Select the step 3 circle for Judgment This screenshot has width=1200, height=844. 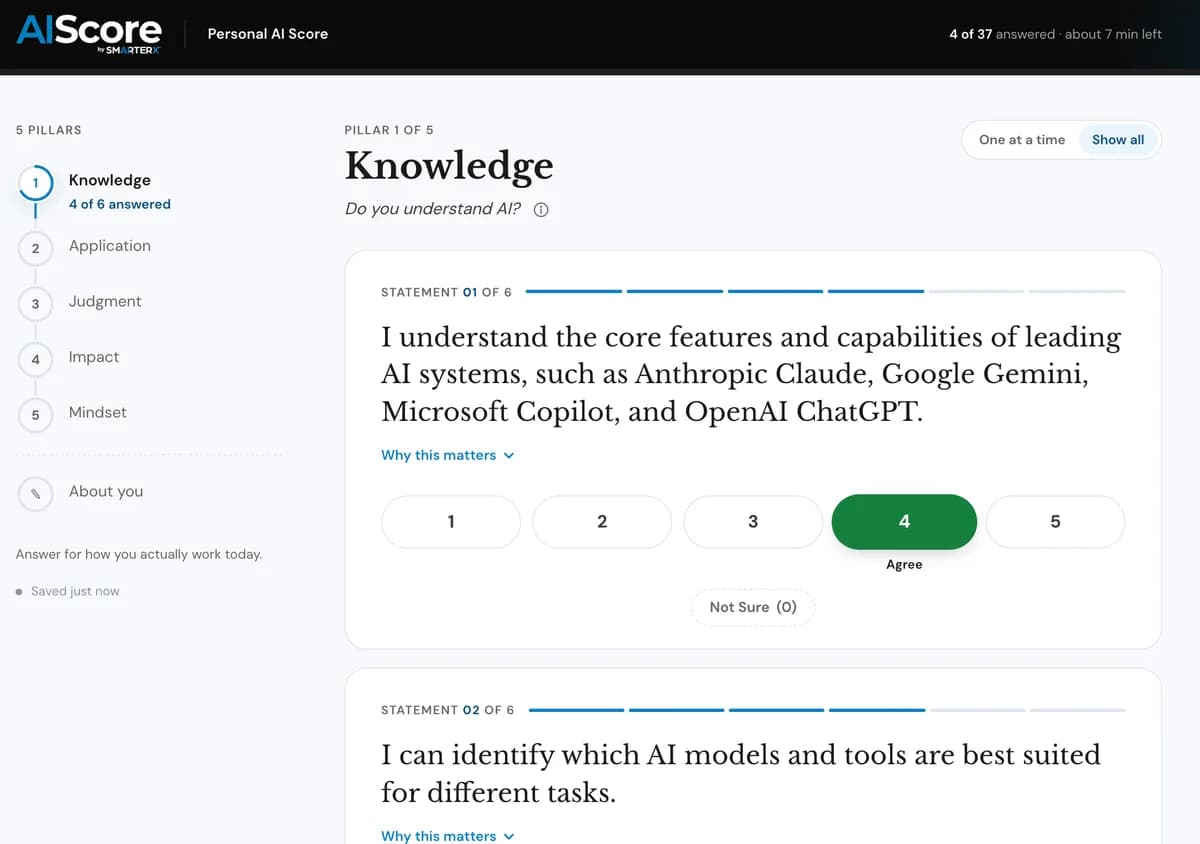tap(35, 303)
